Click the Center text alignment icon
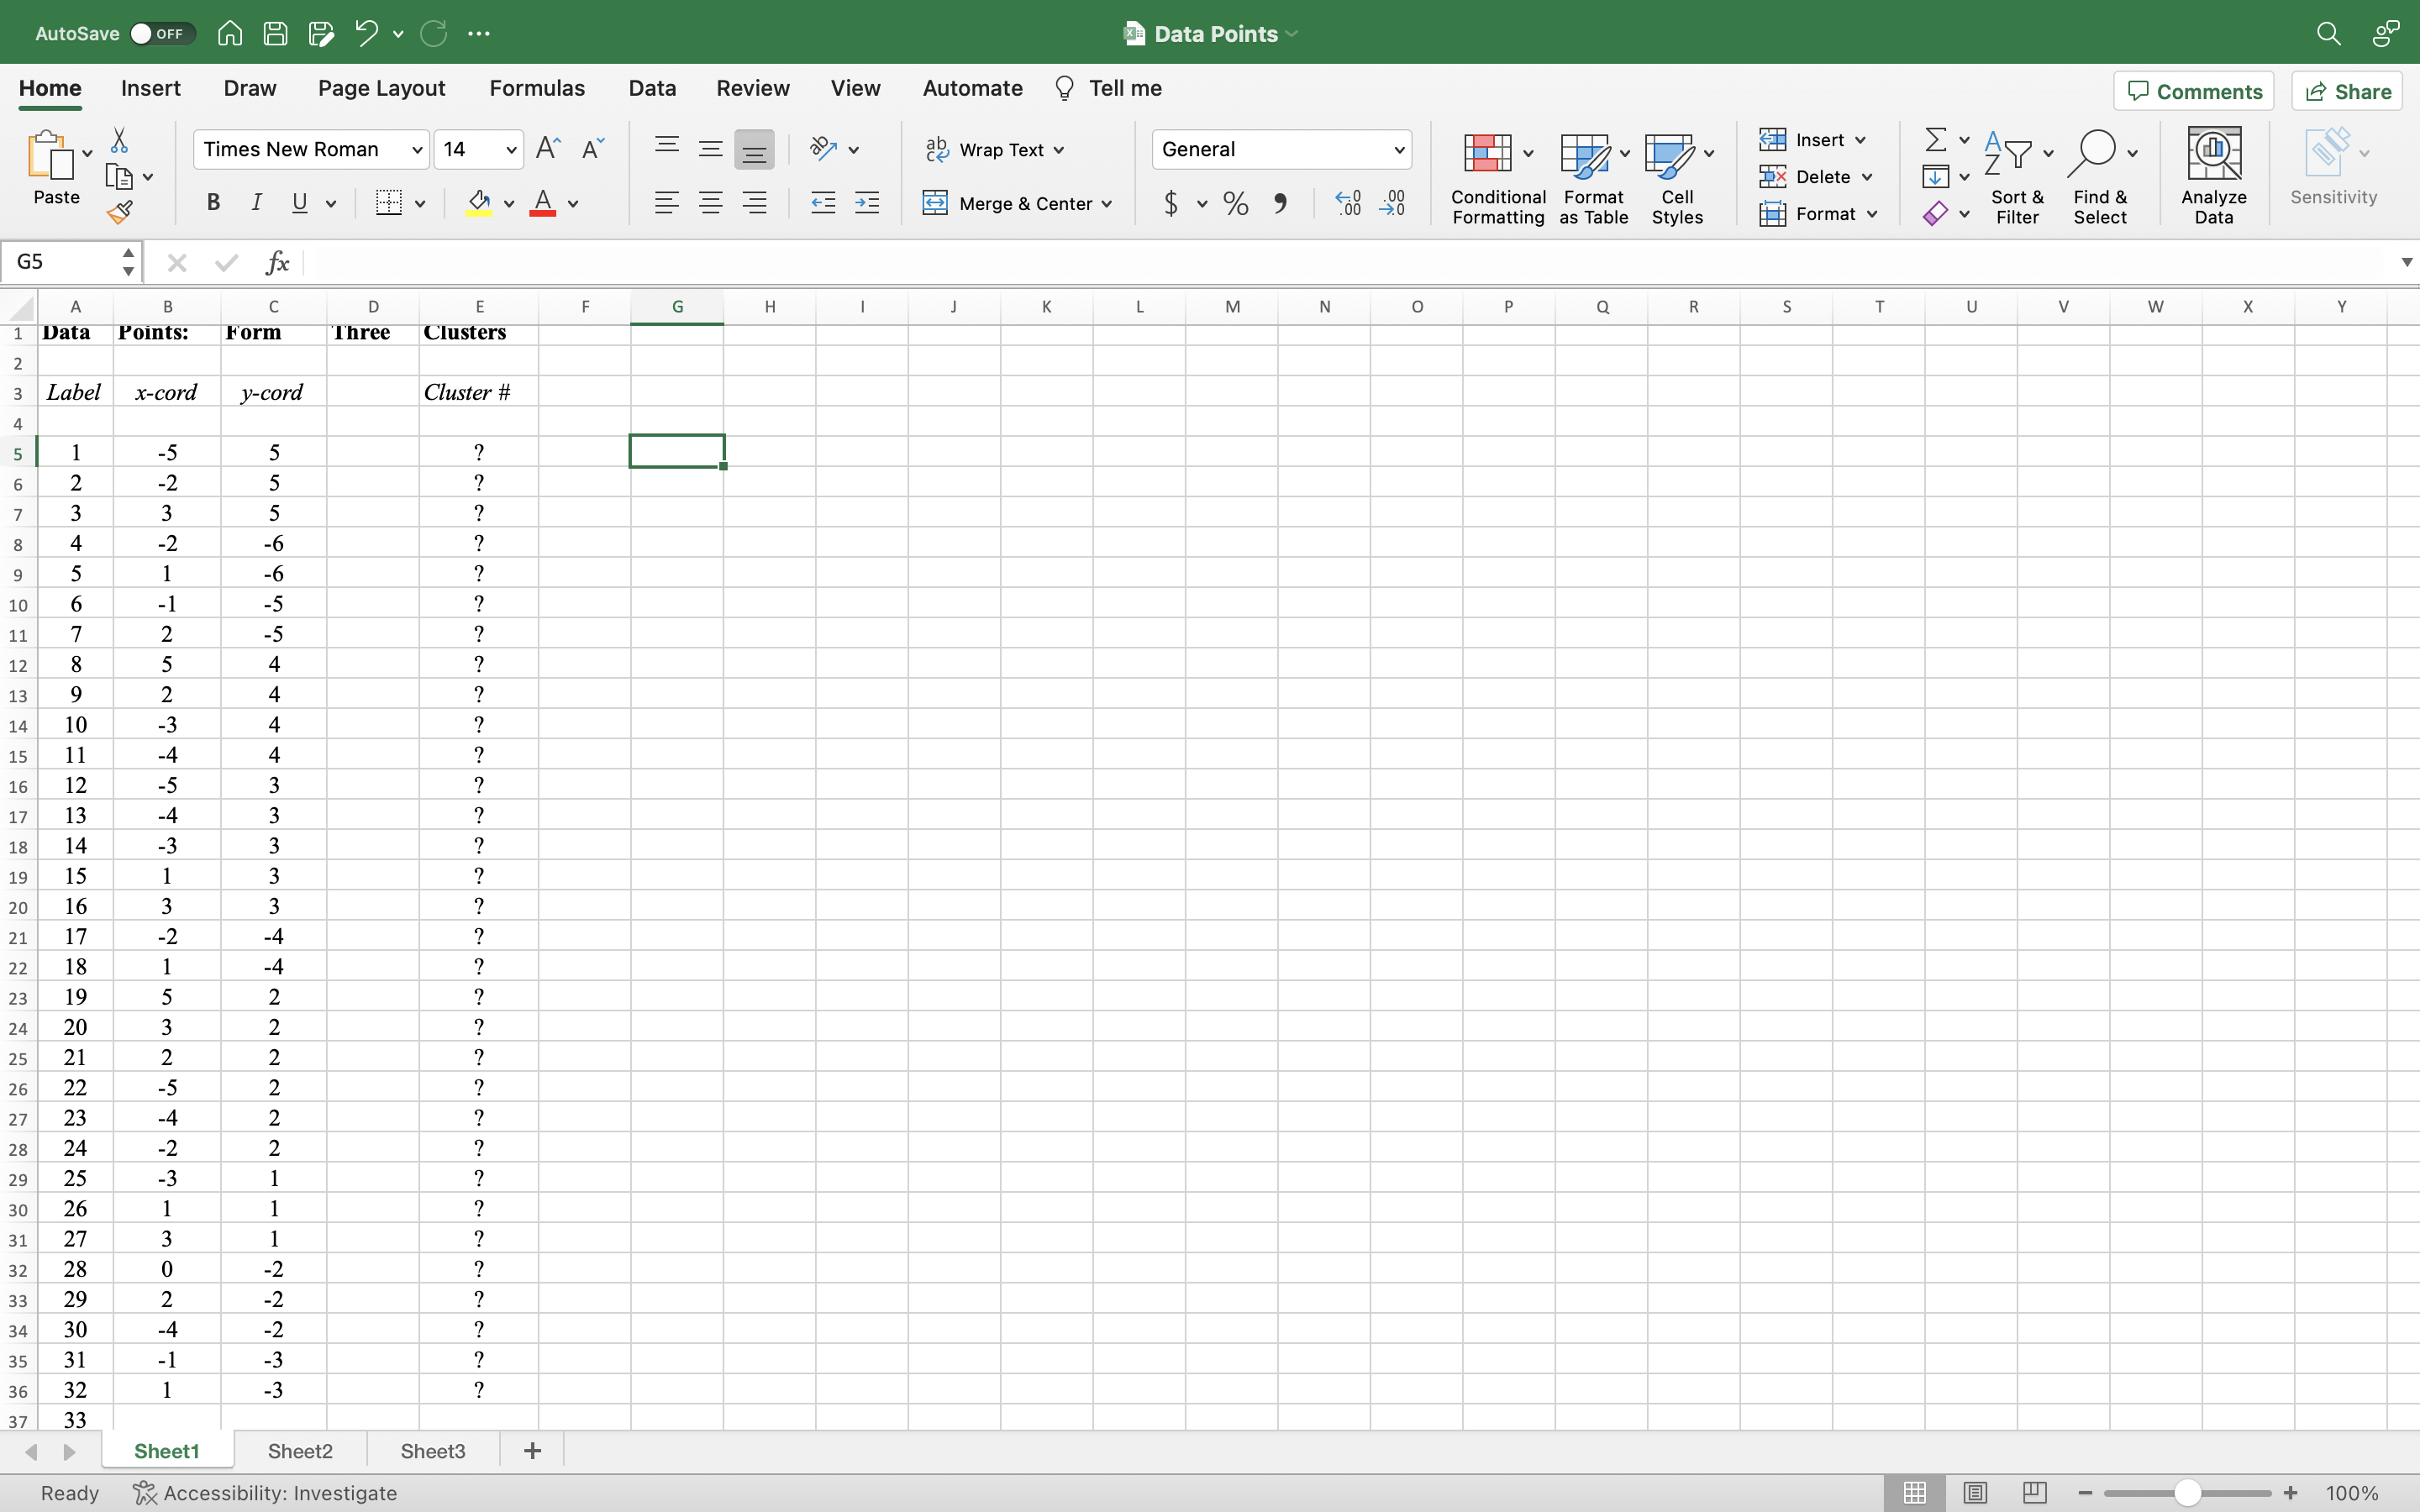Viewport: 2420px width, 1512px height. [x=711, y=204]
